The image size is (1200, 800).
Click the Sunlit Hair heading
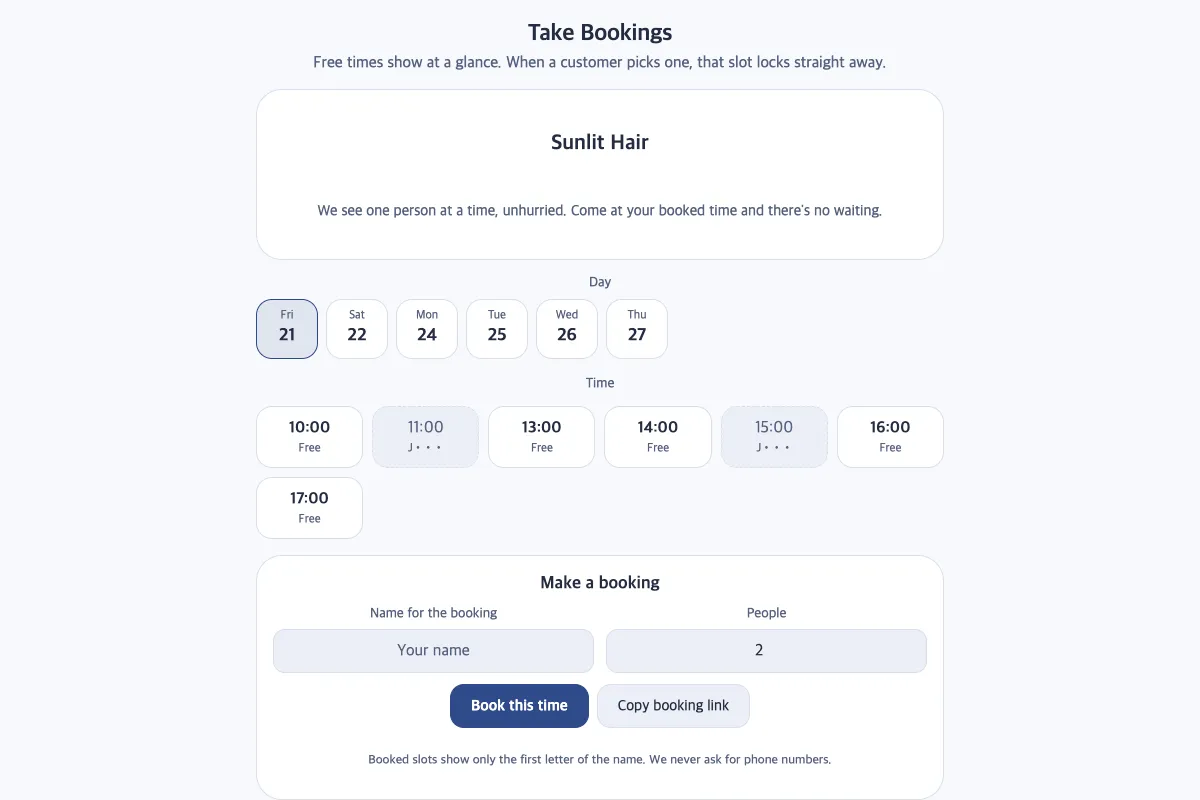pyautogui.click(x=600, y=142)
